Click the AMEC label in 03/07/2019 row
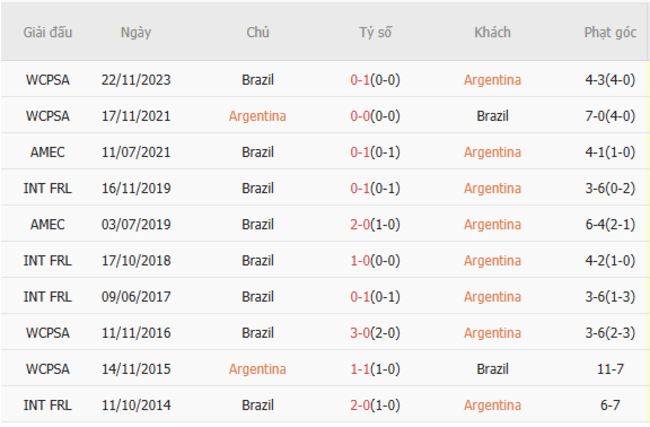 click(x=48, y=224)
